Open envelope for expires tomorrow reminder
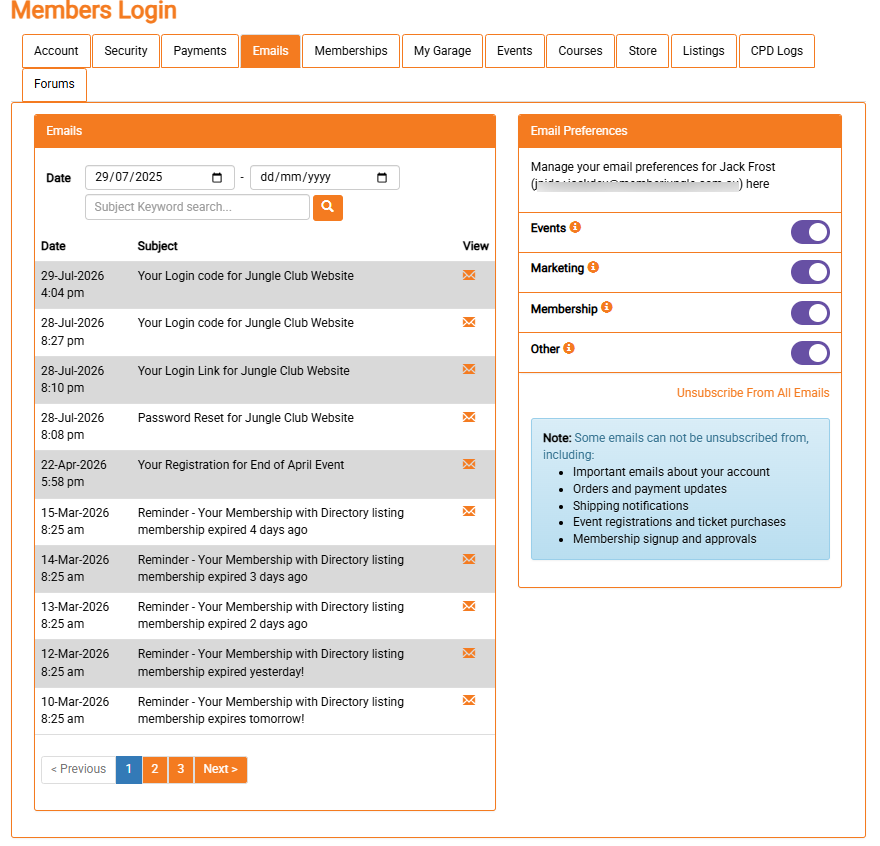880x846 pixels. [x=469, y=701]
